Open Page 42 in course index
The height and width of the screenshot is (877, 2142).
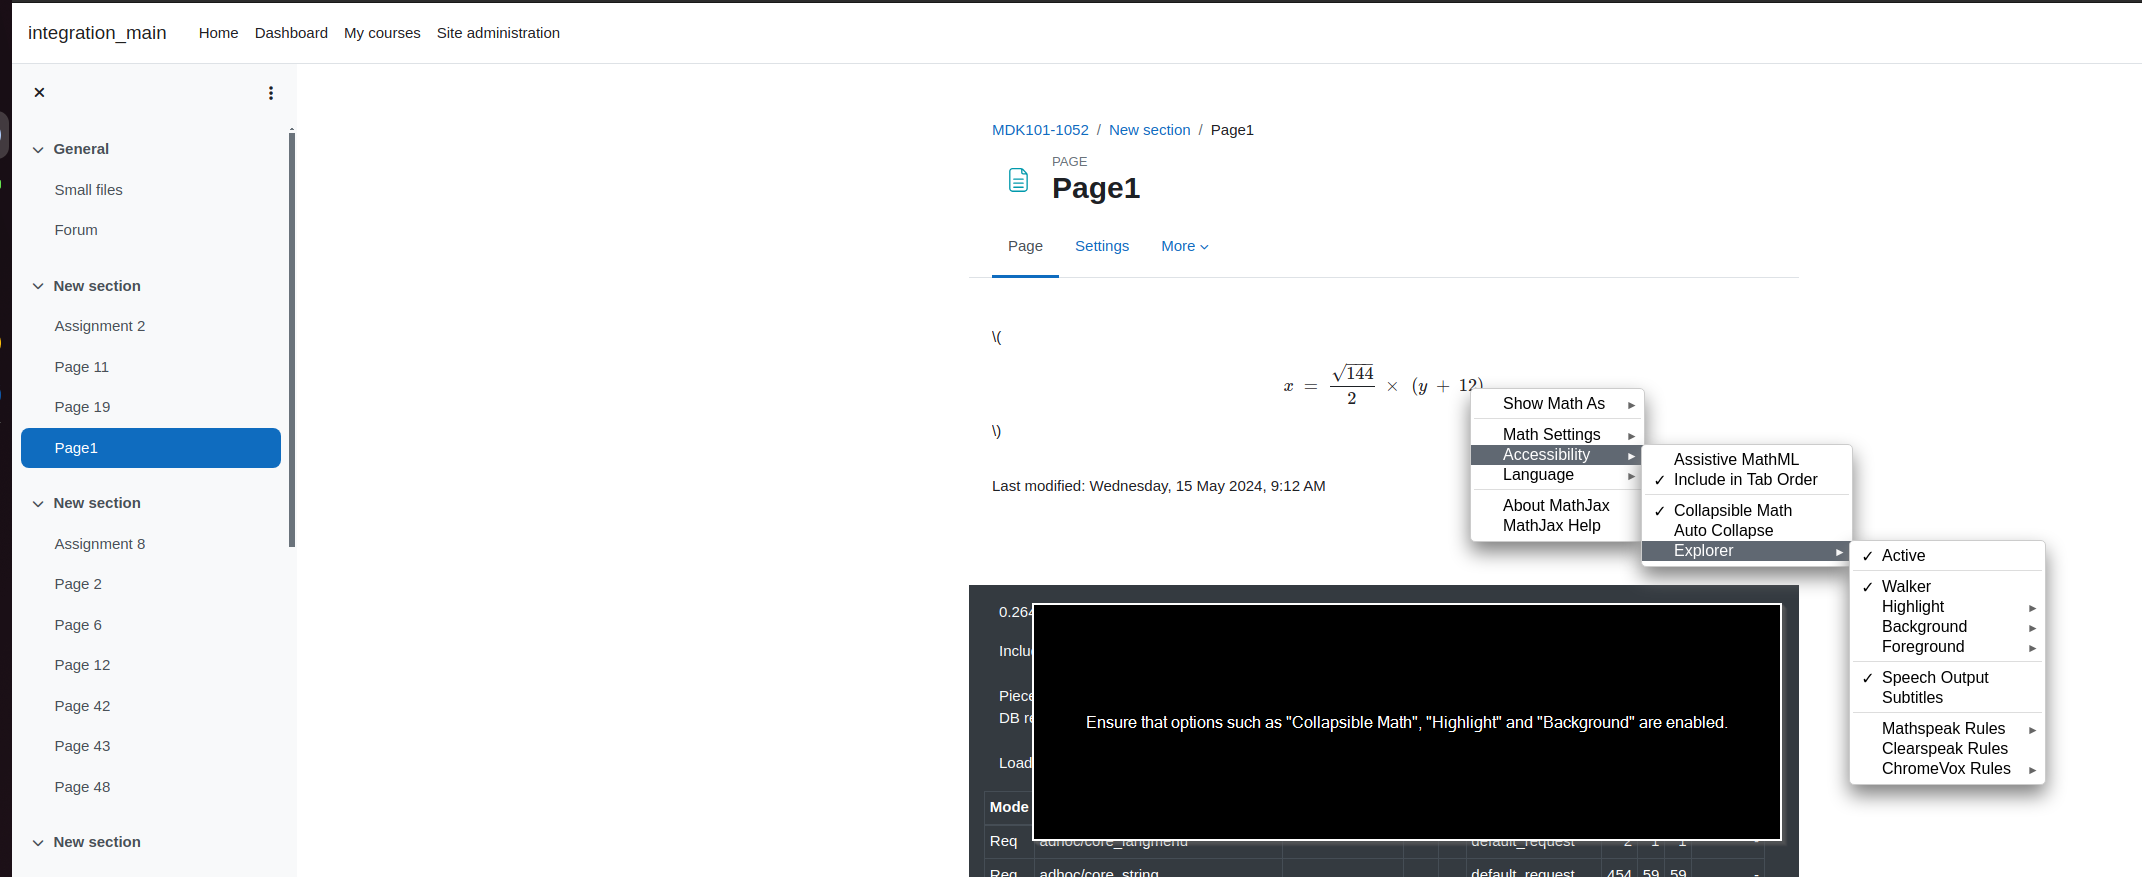(82, 706)
